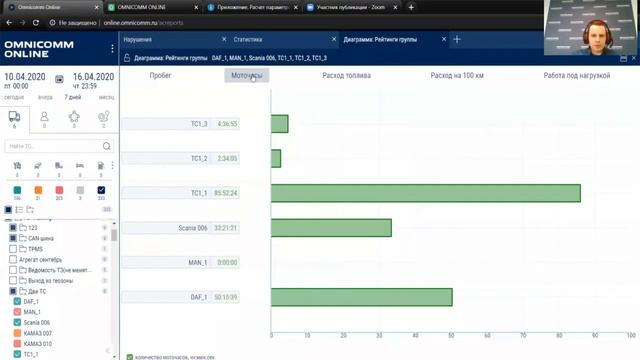Click the vehicle tree scrollbar thumb

click(114, 235)
